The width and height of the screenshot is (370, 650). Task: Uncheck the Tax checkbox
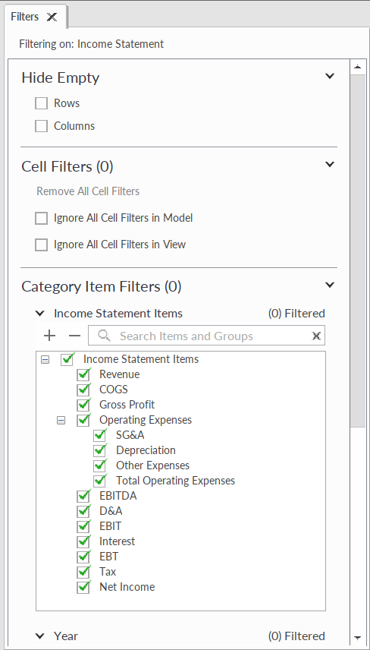[83, 572]
